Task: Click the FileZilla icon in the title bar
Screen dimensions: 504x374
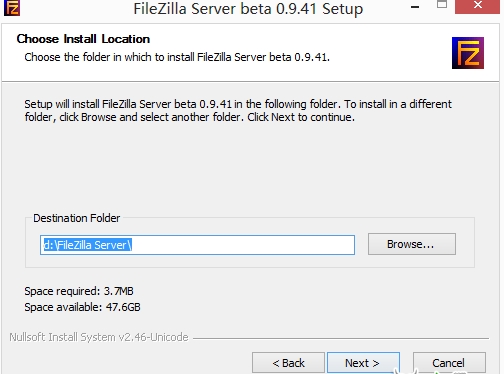Action: [x=12, y=7]
